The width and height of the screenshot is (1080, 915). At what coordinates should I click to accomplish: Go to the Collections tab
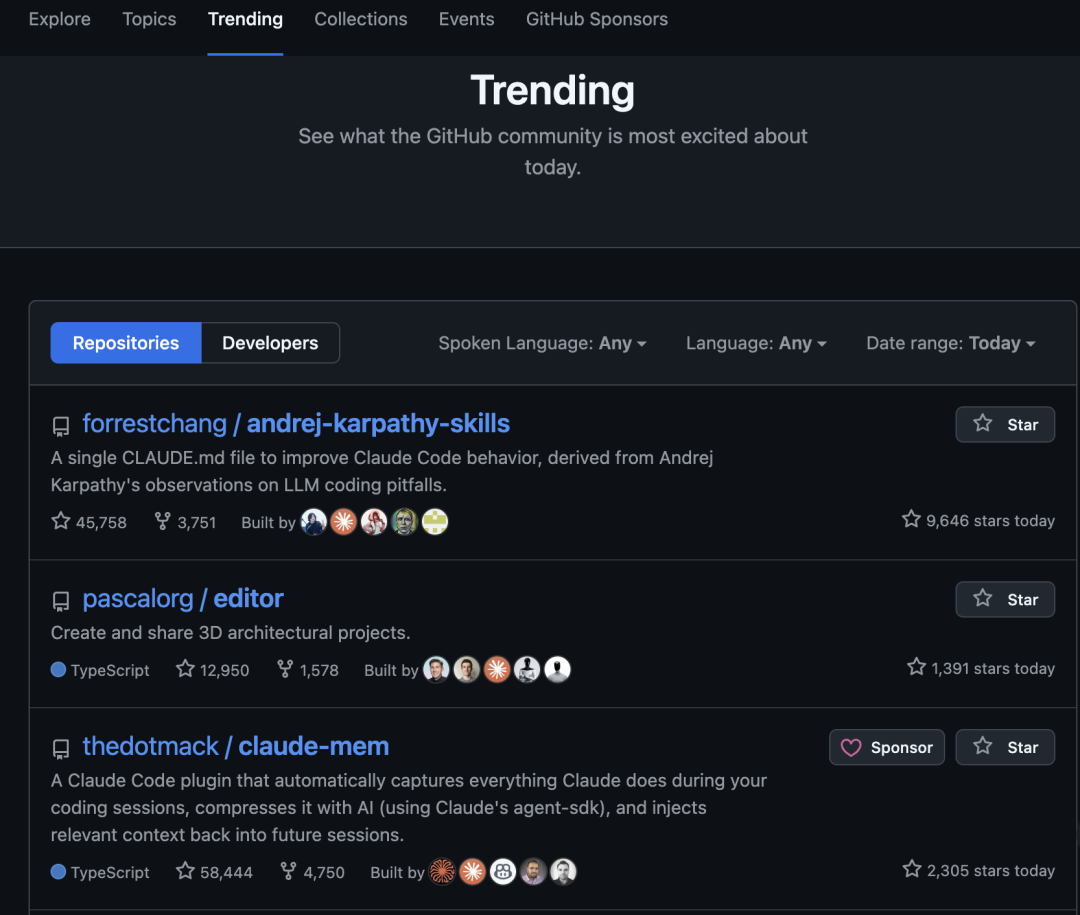pos(360,19)
